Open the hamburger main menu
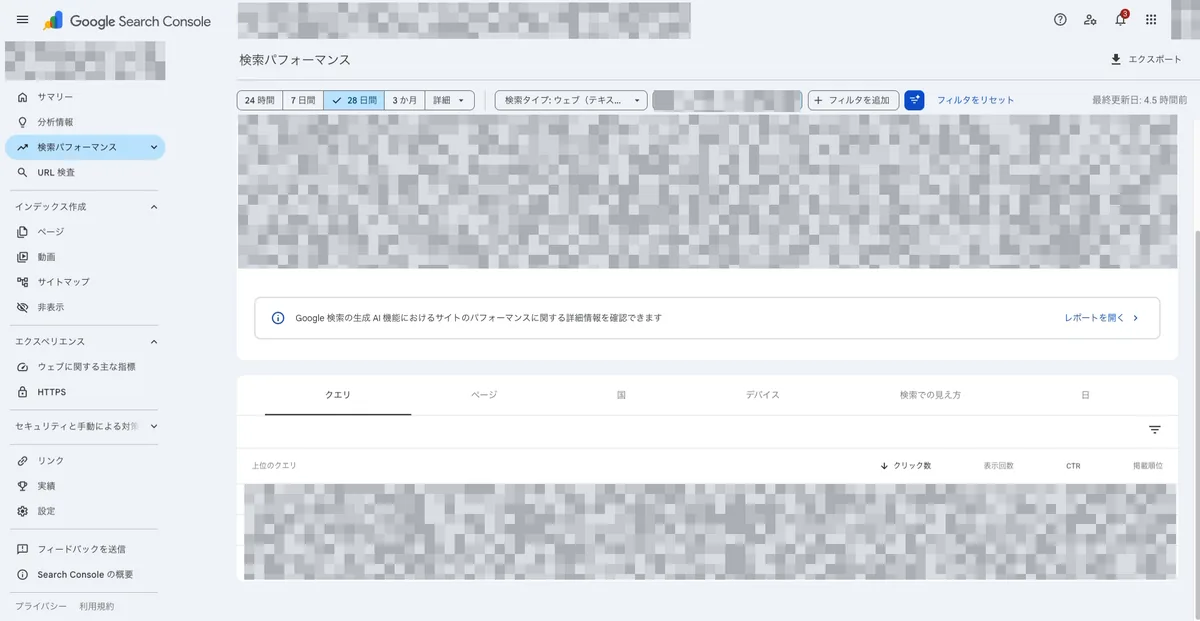This screenshot has width=1200, height=621. [x=22, y=20]
